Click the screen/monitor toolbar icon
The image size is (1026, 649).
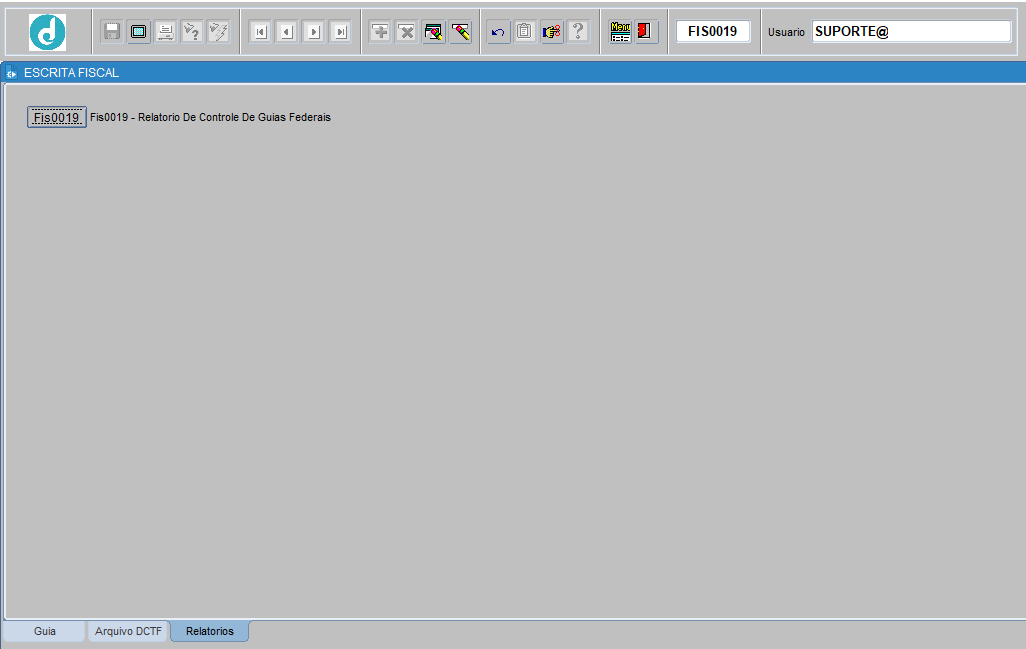(x=139, y=32)
